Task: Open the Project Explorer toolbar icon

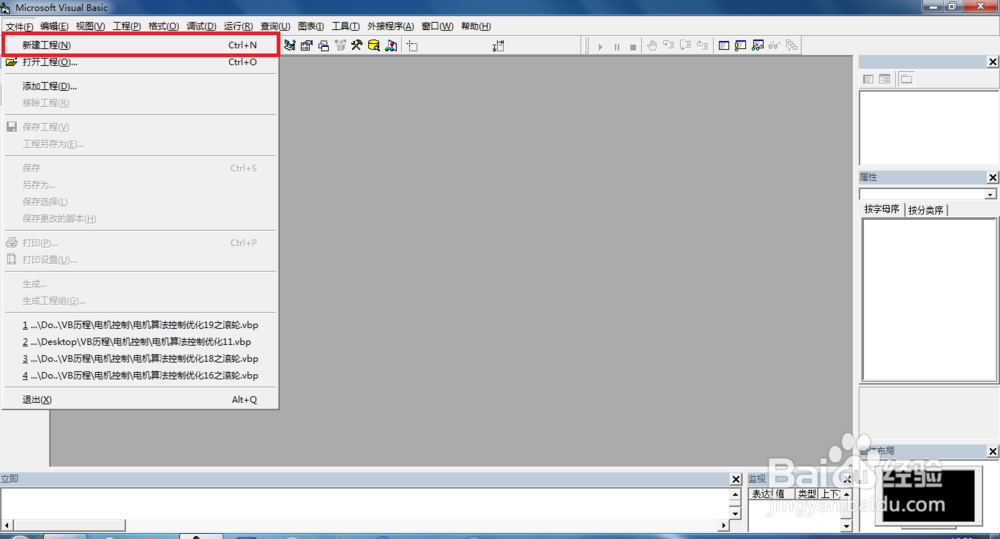Action: click(x=290, y=45)
